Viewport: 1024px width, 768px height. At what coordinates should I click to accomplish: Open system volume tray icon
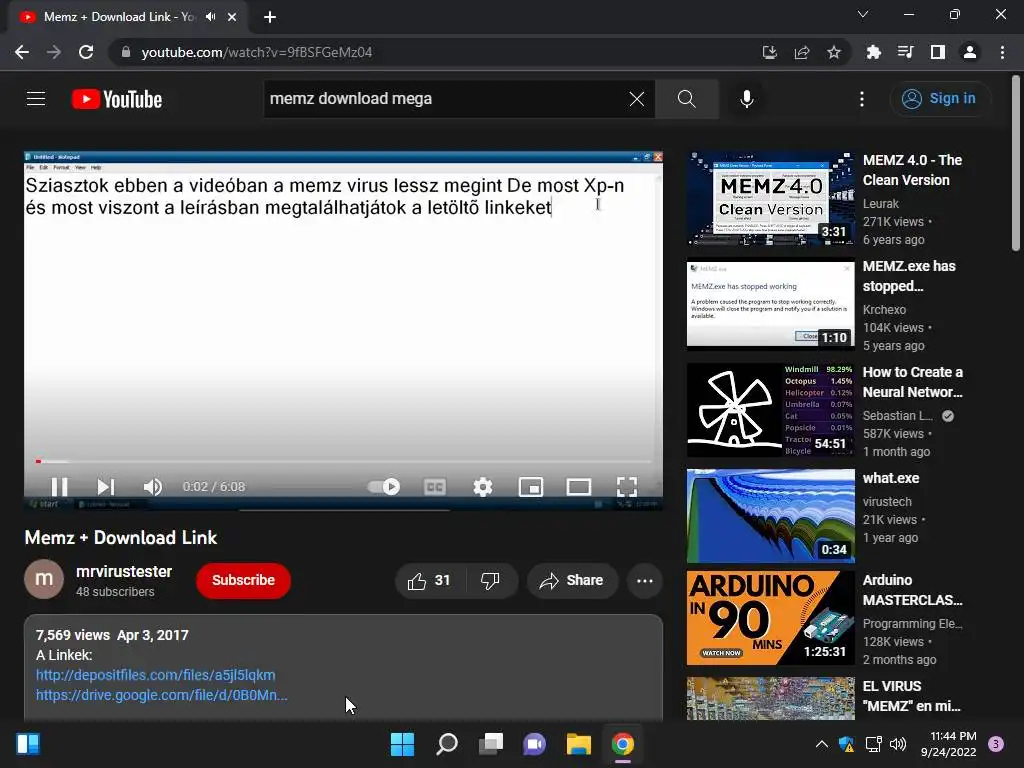(899, 744)
